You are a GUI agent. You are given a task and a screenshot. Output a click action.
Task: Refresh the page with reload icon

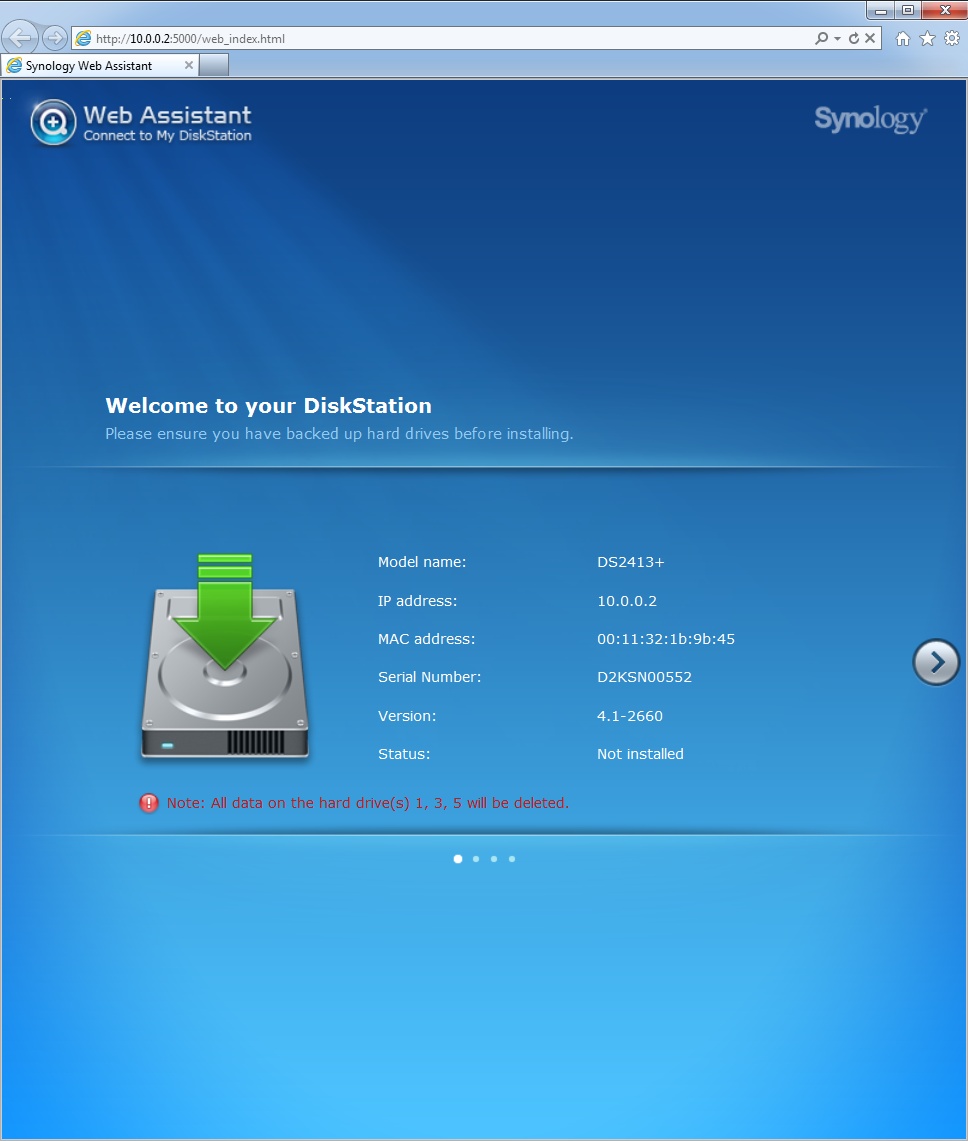point(854,38)
